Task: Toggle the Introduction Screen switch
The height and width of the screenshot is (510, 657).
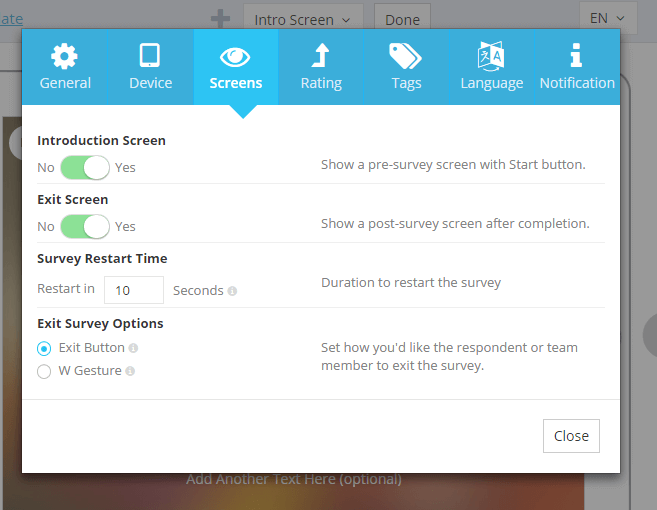Action: tap(85, 168)
